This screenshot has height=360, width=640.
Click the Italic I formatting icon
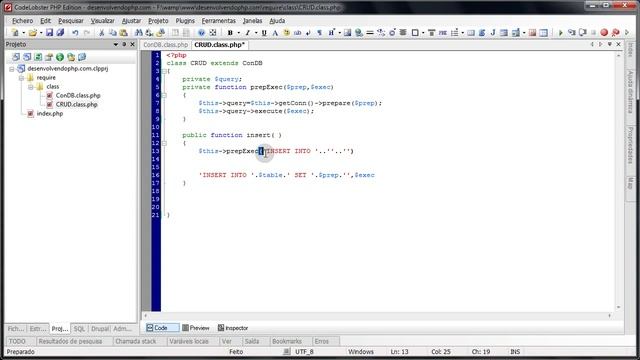coord(247,33)
